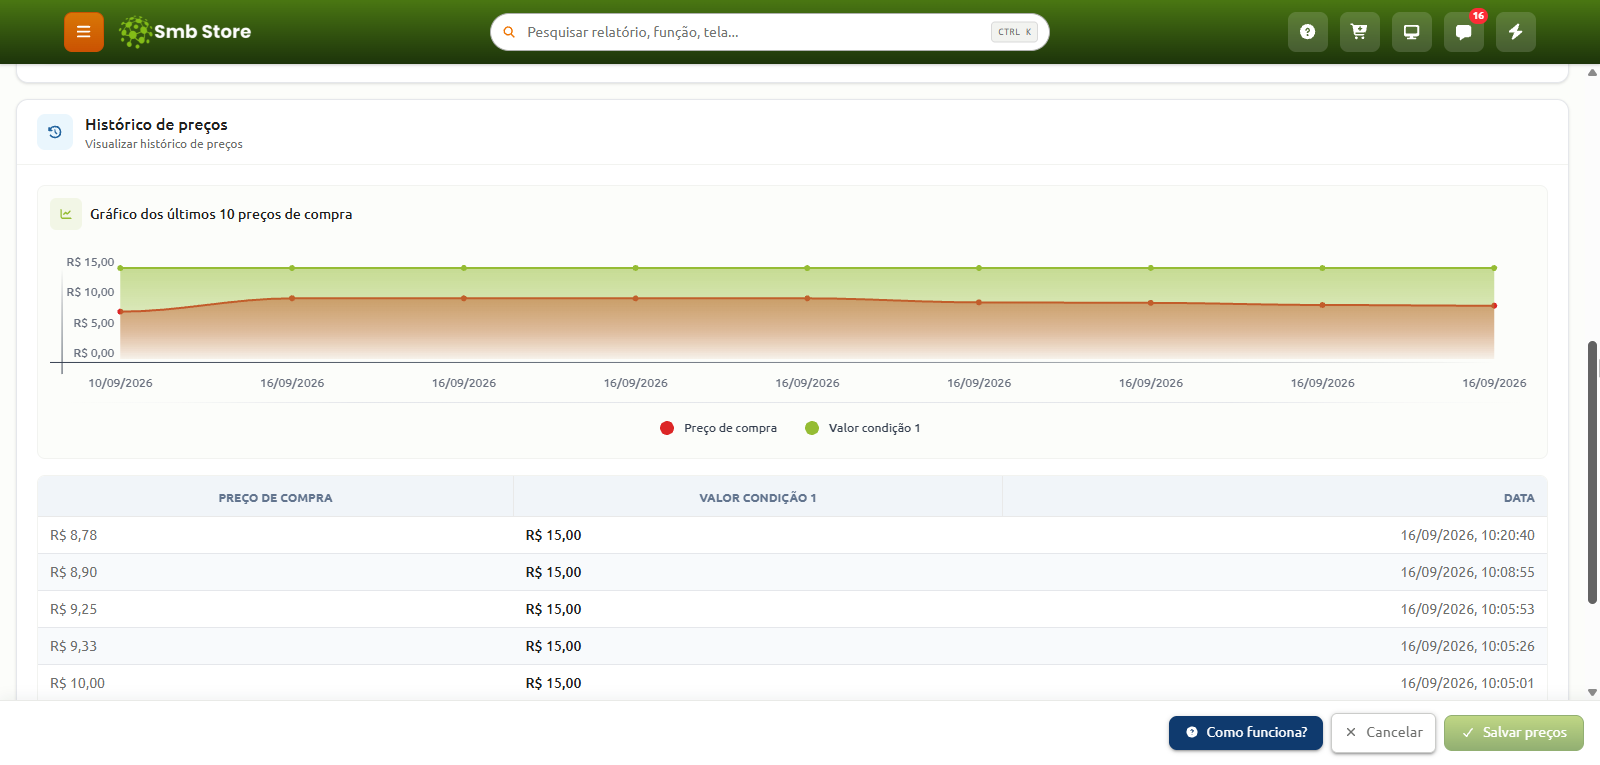This screenshot has height=765, width=1600.
Task: Click the Histórico de preços heading
Action: click(x=156, y=124)
